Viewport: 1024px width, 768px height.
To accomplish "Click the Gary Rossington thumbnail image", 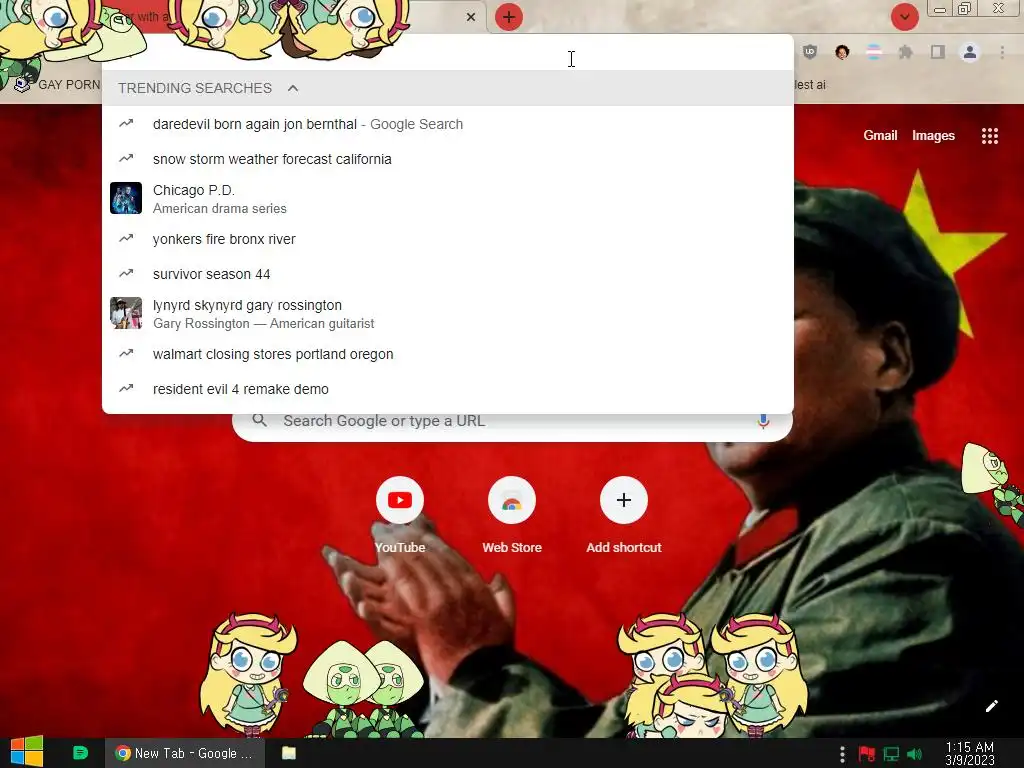I will 126,313.
